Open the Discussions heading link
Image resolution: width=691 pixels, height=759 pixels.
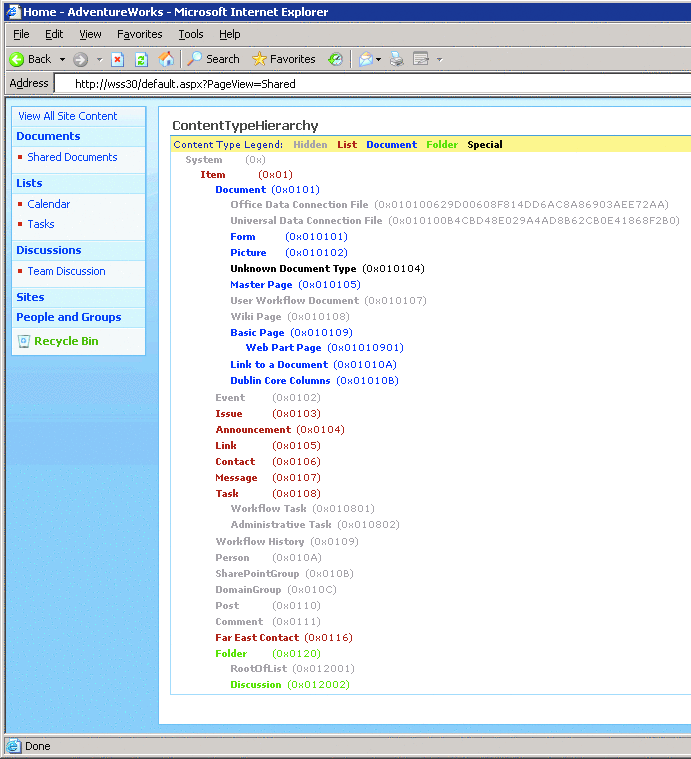click(49, 250)
